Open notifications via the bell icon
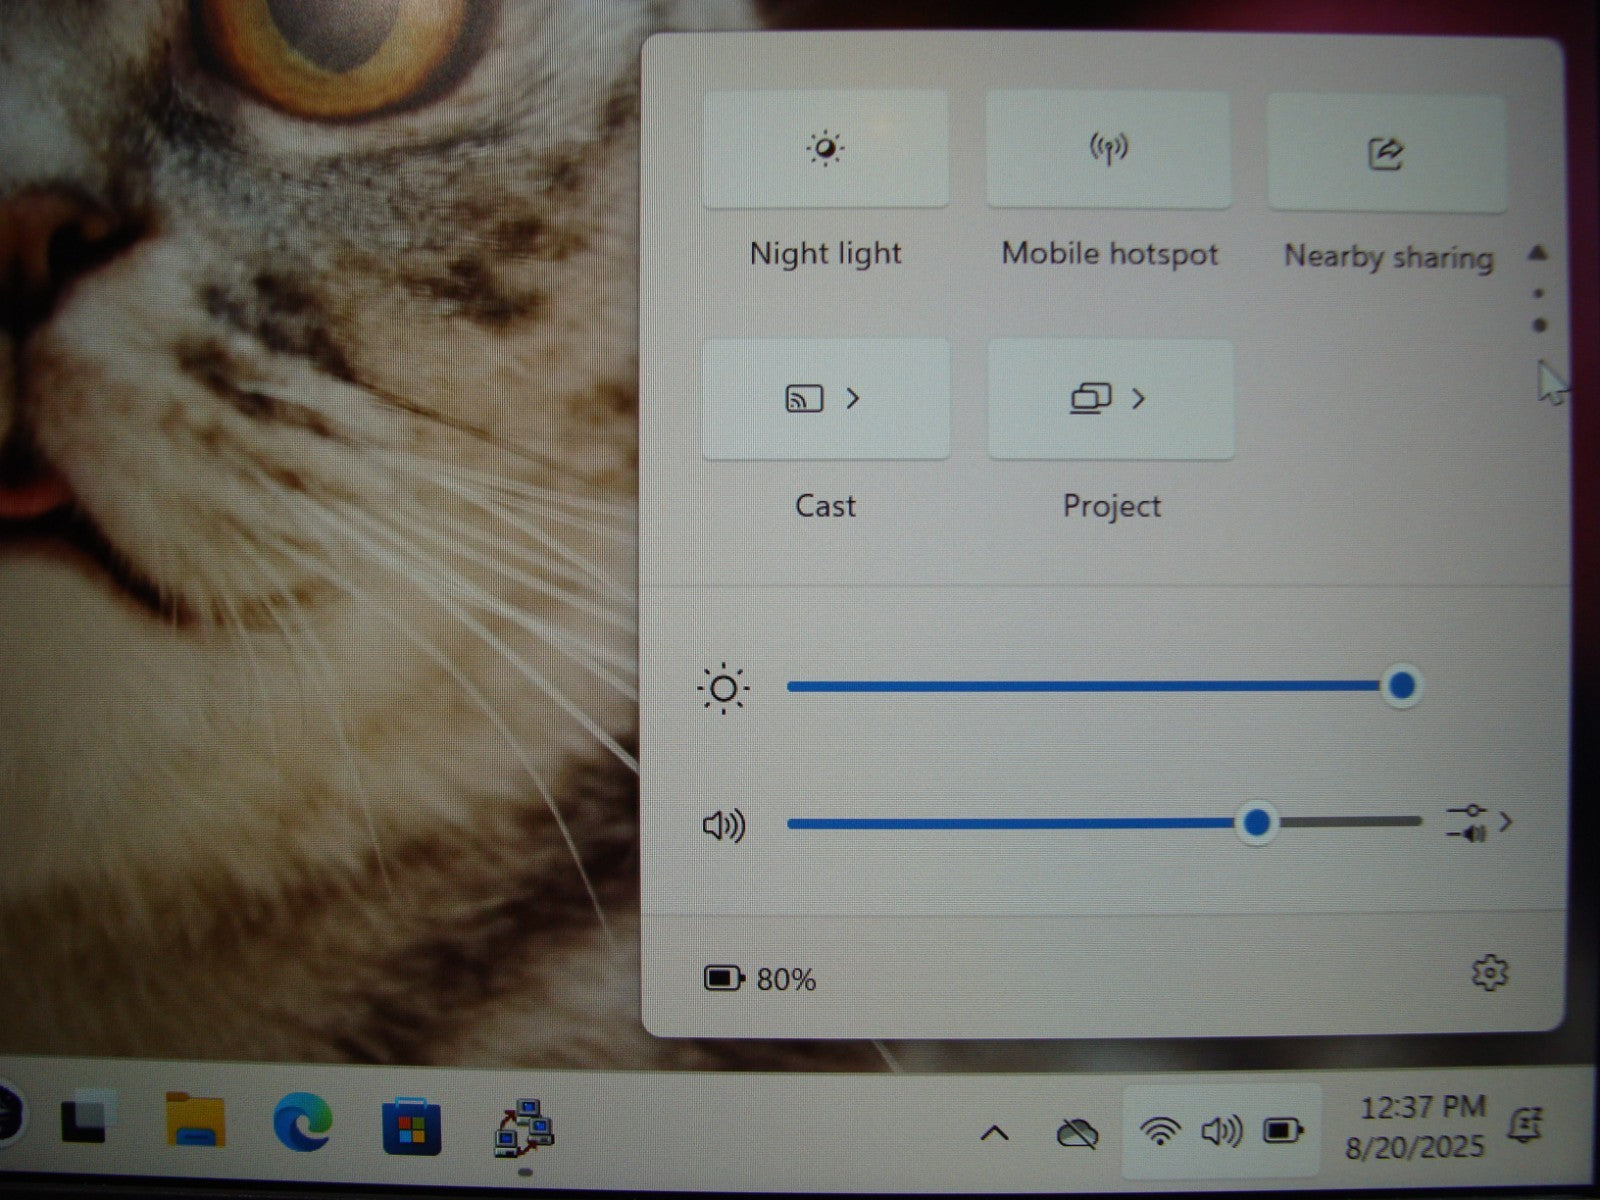This screenshot has width=1600, height=1200. [1527, 1126]
